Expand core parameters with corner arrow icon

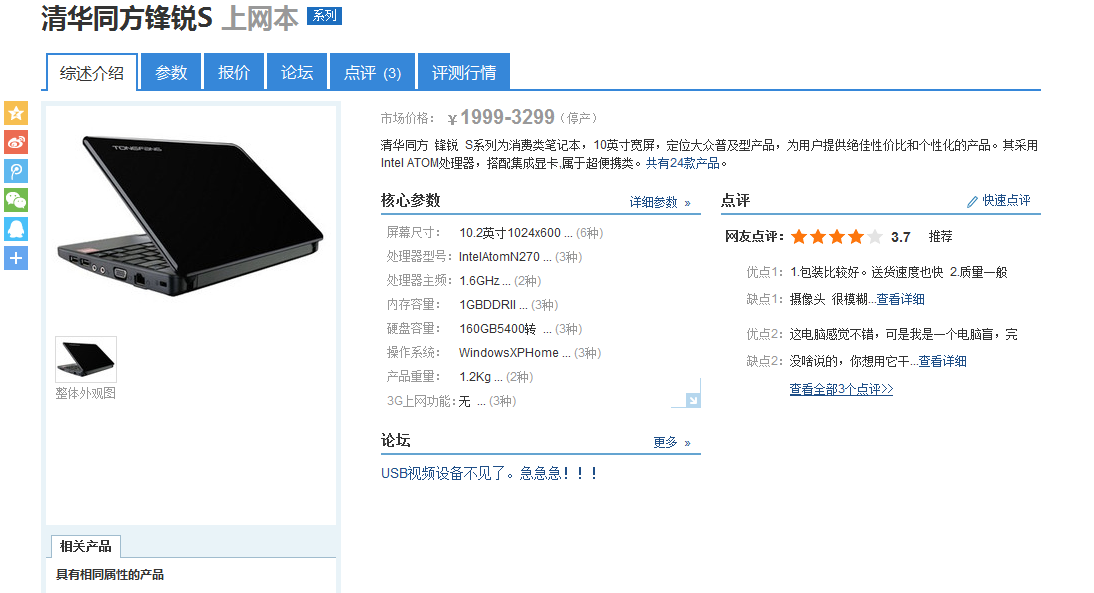692,400
